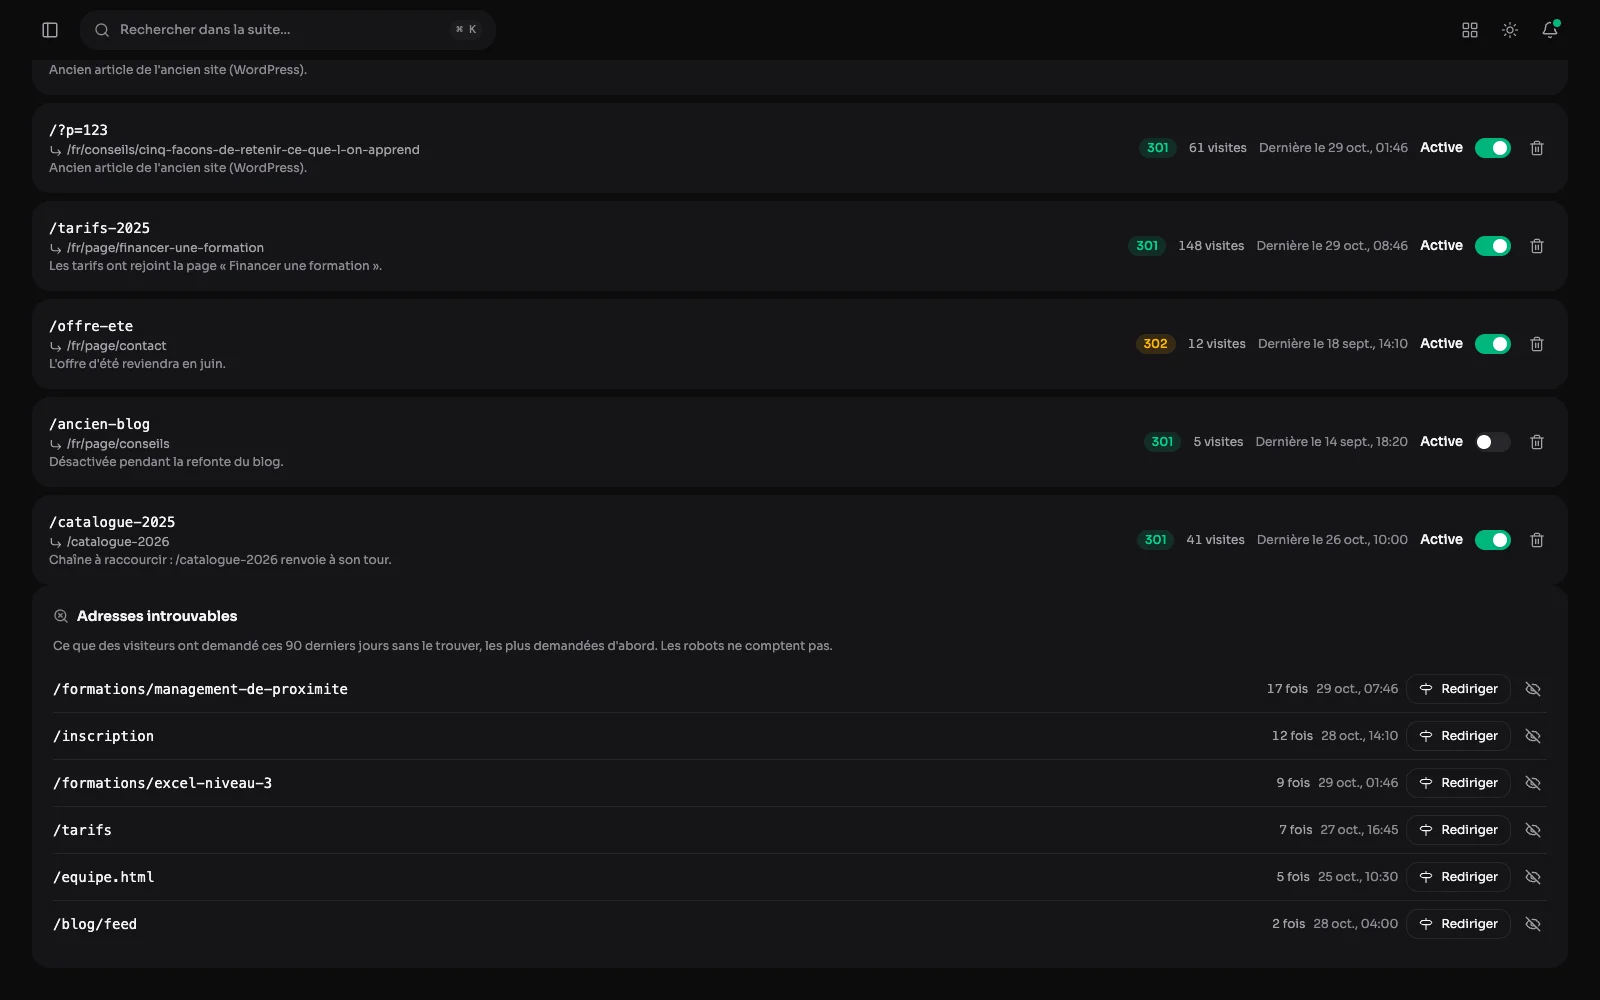Click 'Dernière le 18 sept., 14:10' timestamp
The image size is (1600, 1000).
(x=1333, y=344)
